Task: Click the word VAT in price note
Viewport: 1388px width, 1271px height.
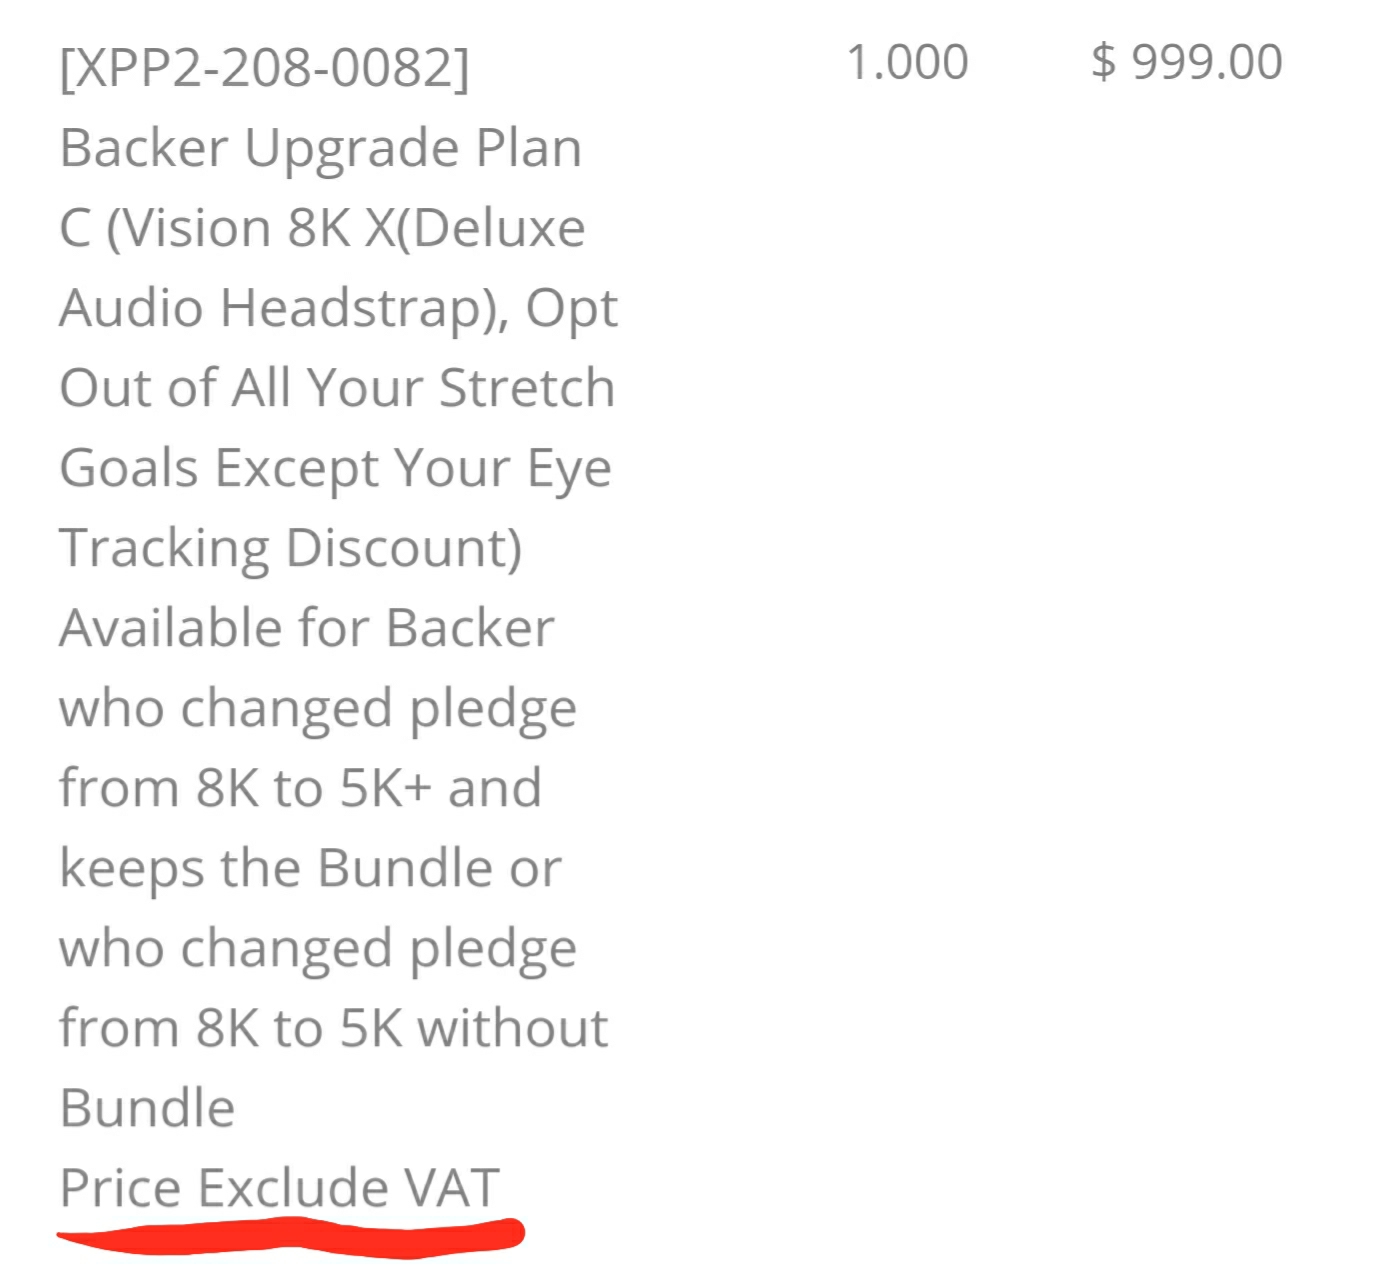Action: [451, 1187]
